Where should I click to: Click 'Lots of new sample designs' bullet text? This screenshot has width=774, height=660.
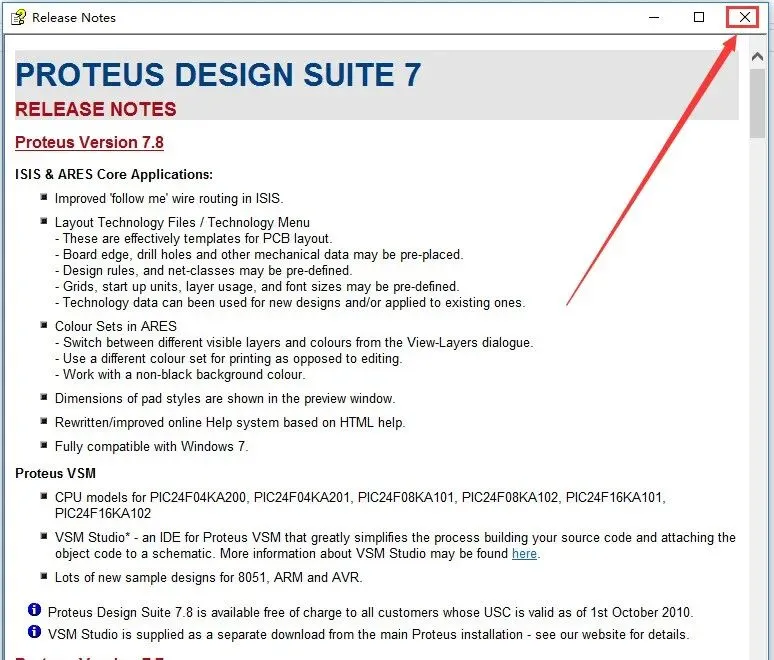[208, 577]
